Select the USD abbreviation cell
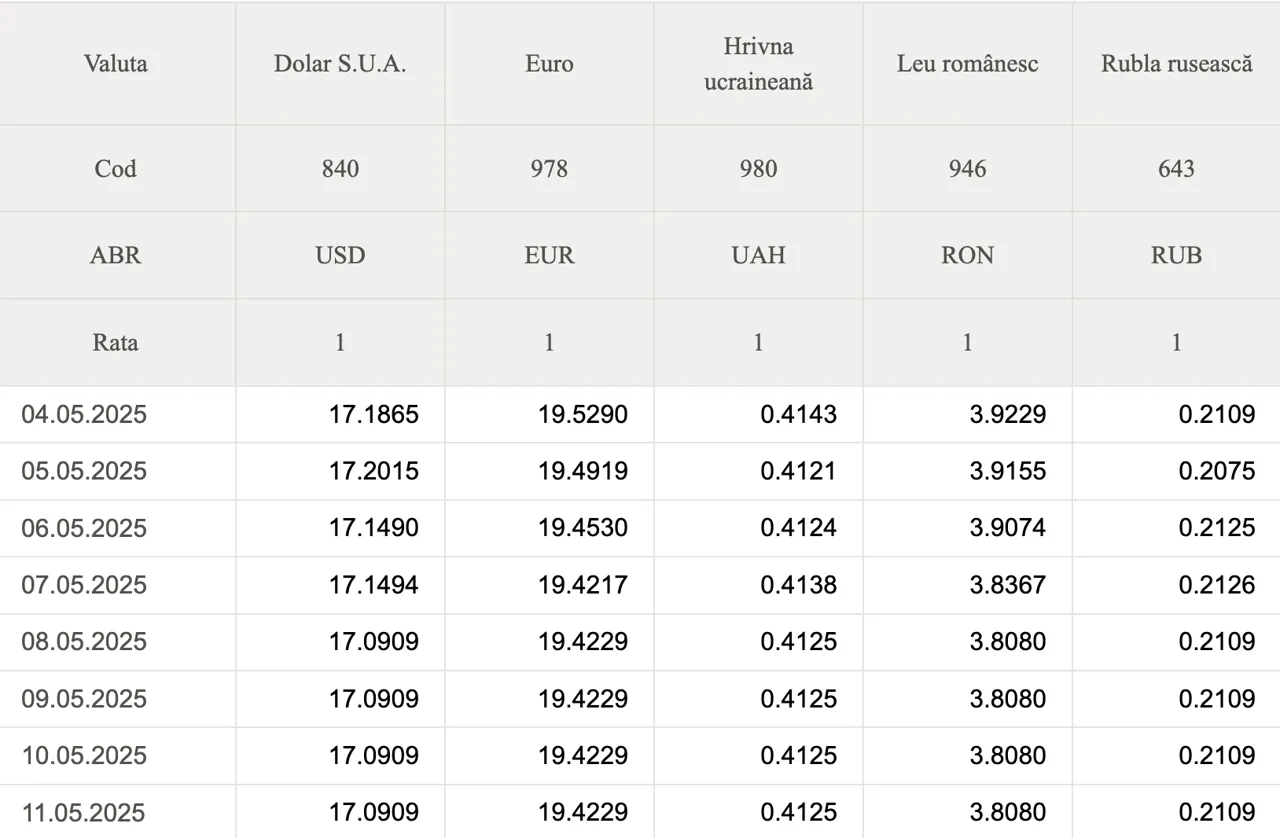1280x838 pixels. [340, 255]
